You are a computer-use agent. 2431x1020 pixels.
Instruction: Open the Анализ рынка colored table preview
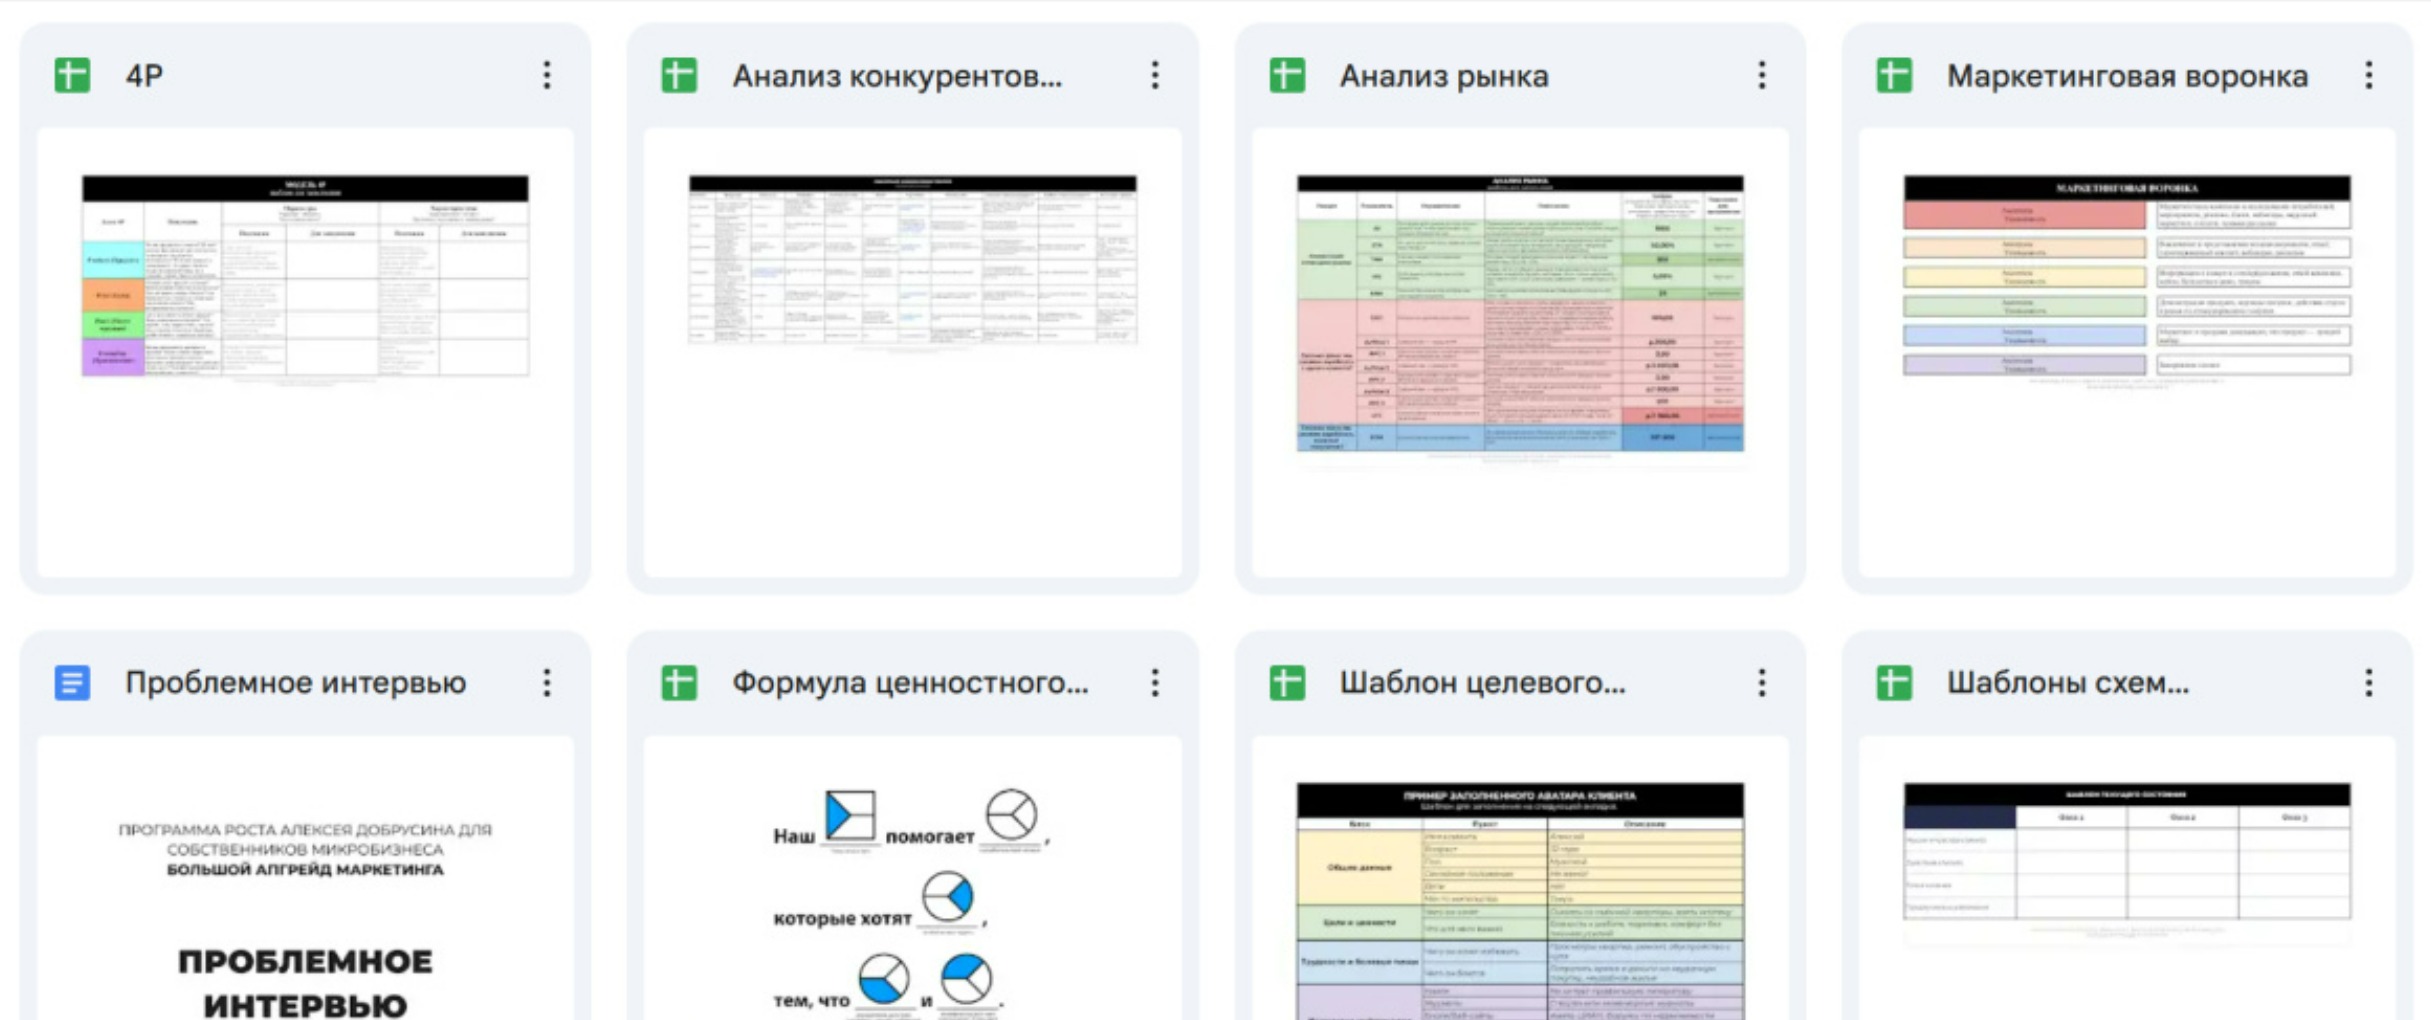[1520, 315]
